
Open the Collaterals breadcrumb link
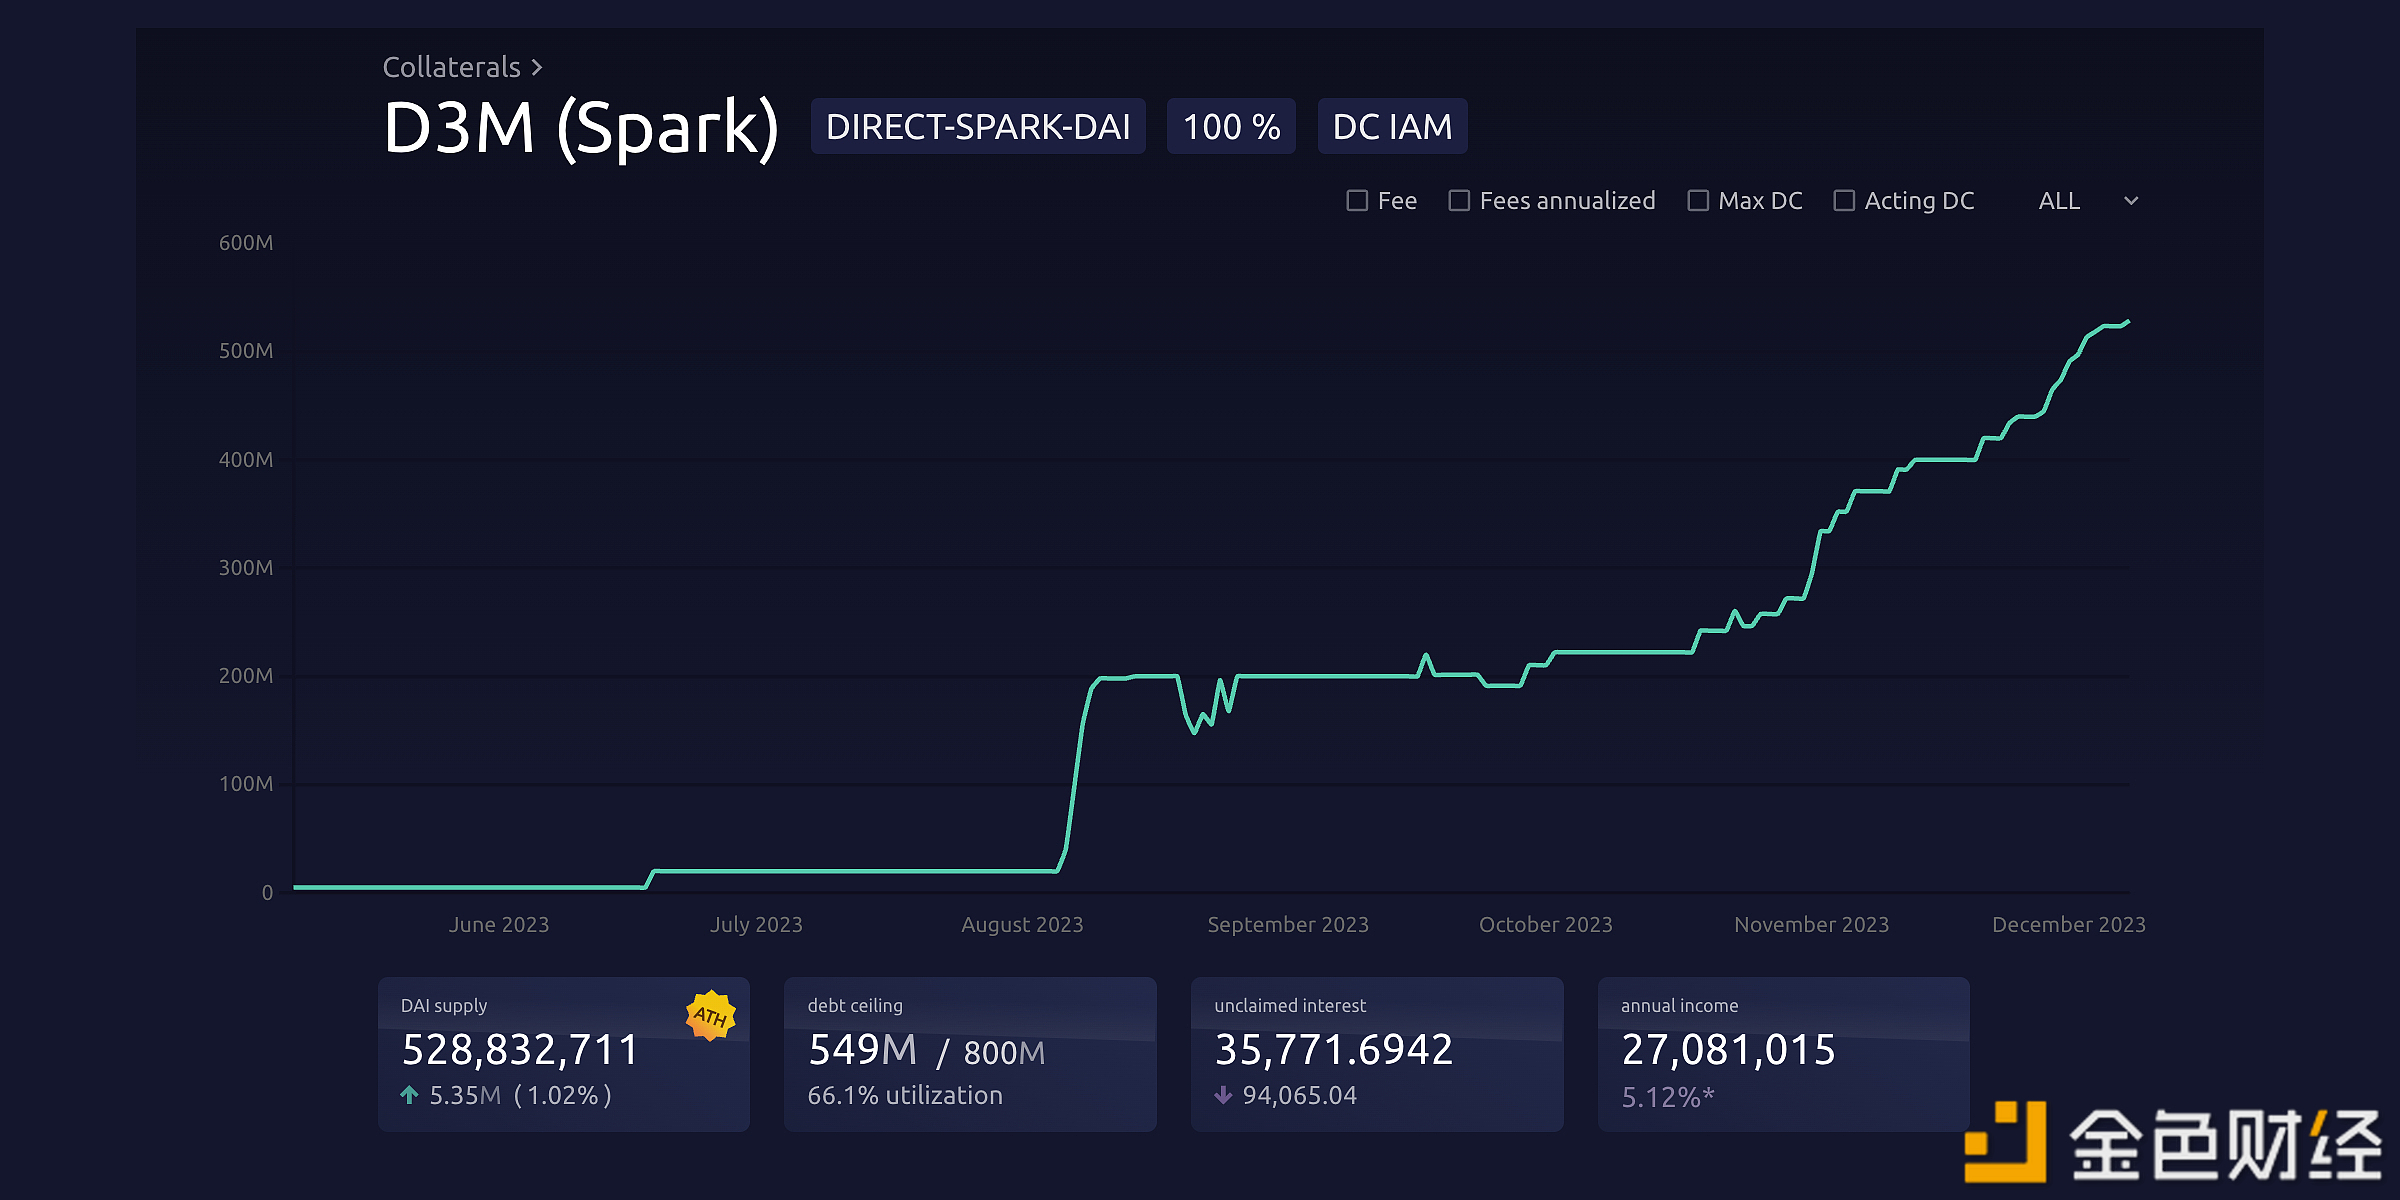coord(452,67)
